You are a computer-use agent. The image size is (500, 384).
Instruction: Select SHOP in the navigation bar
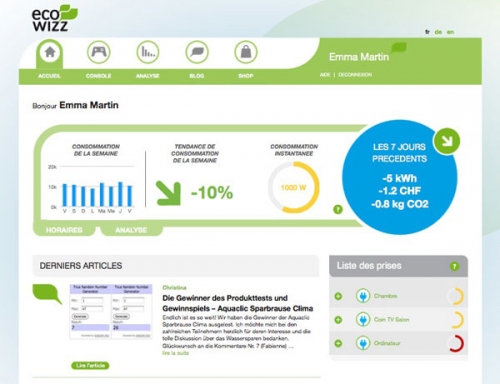tap(246, 76)
